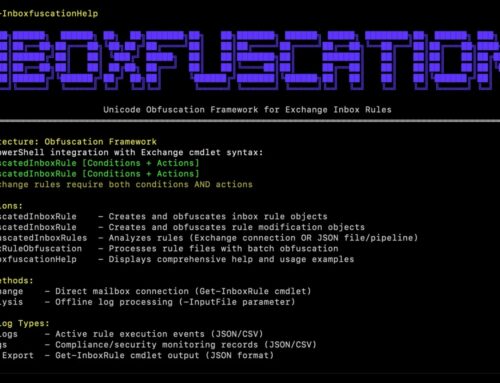Click the tagline "Unicode Obfuscation Framework for Exchange Inbox Rules"
Screen dimensions: 500x383
tap(247, 110)
